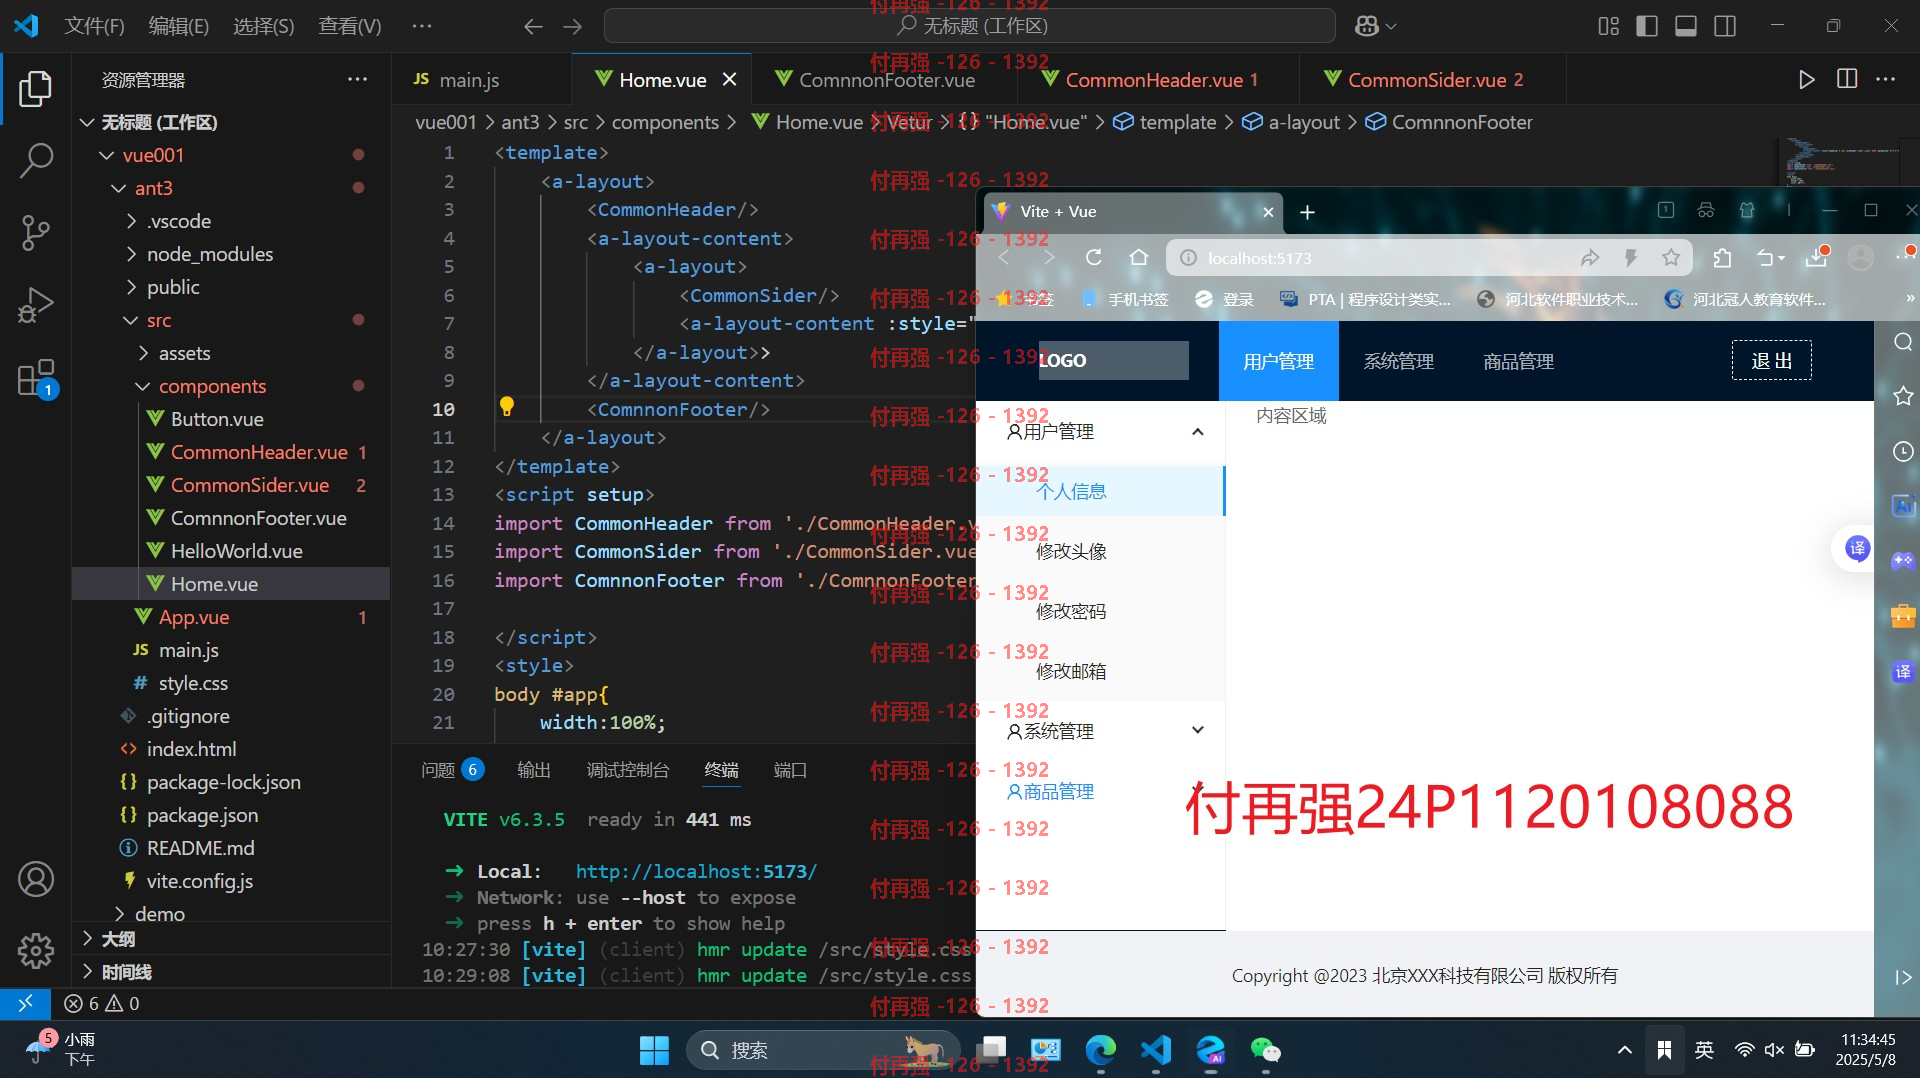1920x1078 pixels.
Task: Open the Manage gear icon
Action: (x=36, y=950)
